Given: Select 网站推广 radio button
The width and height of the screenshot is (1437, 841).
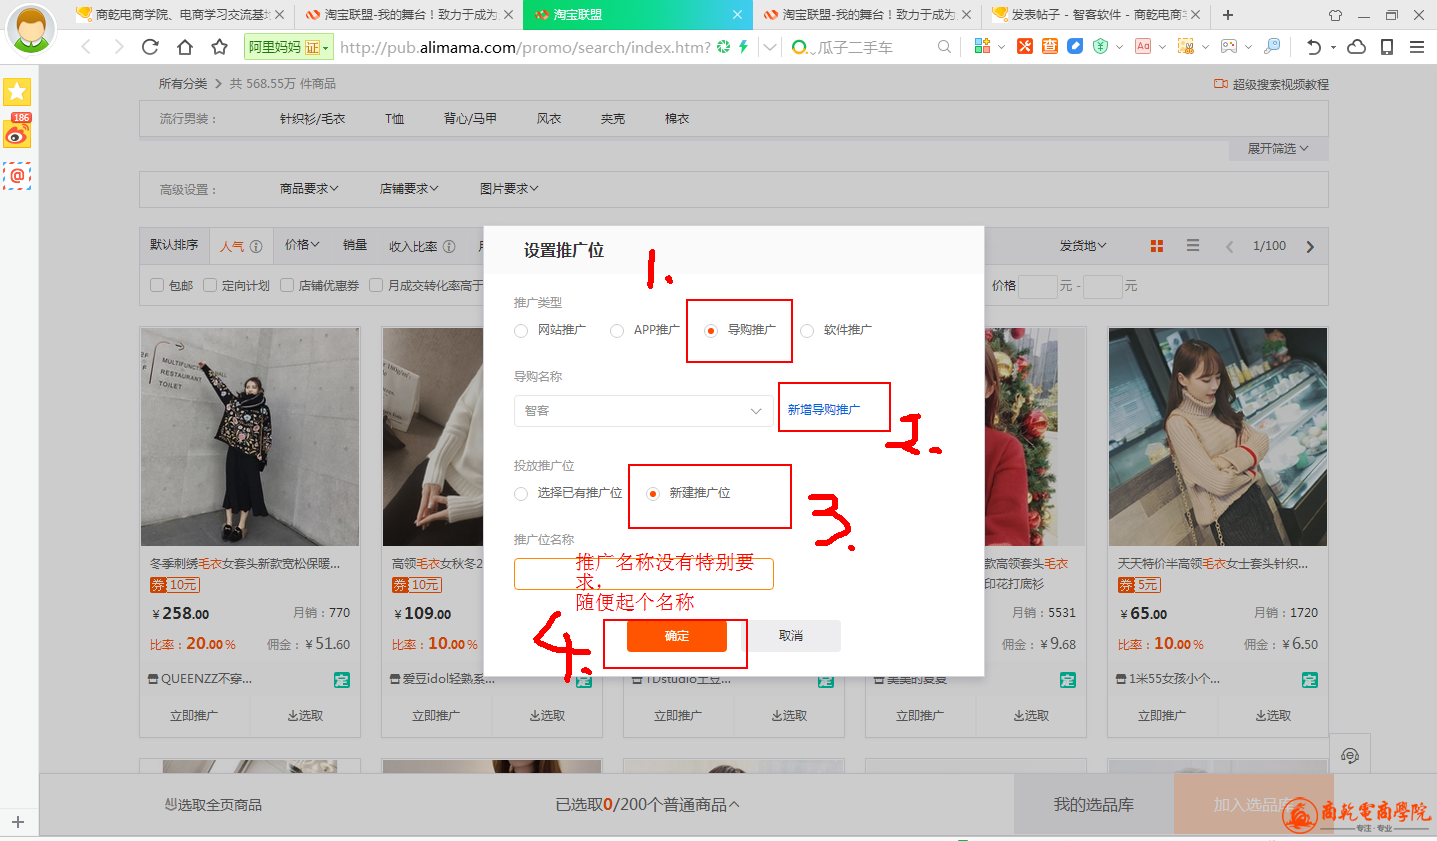Looking at the screenshot, I should tap(521, 331).
